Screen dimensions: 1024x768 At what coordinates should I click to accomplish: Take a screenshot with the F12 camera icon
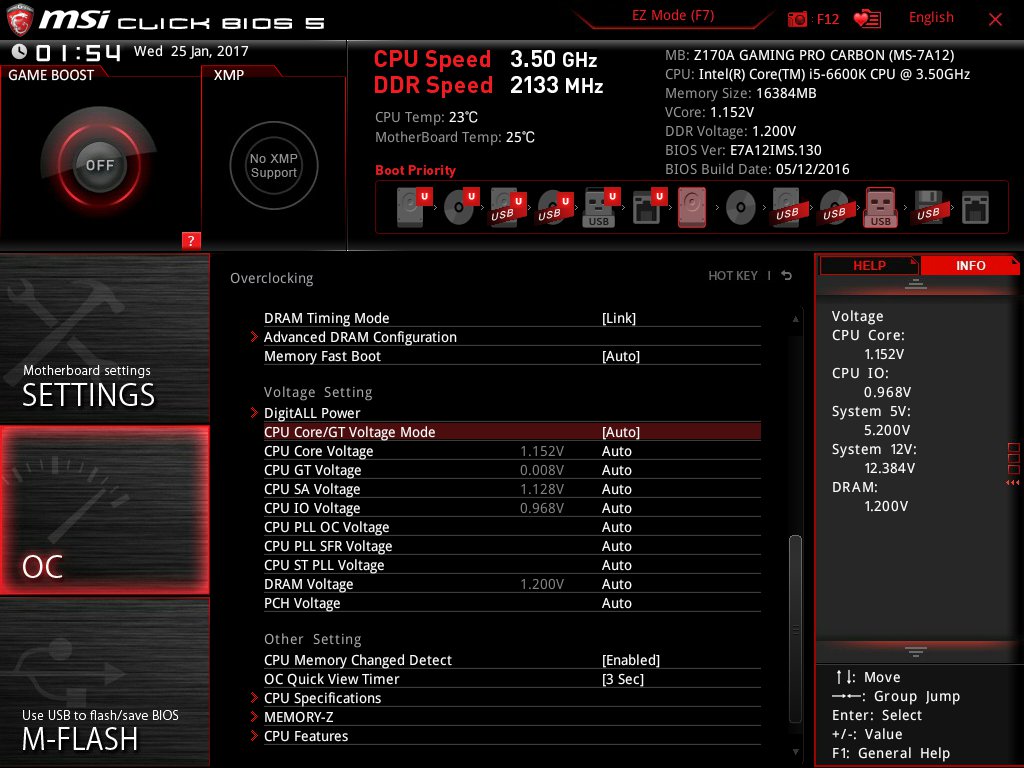[797, 19]
